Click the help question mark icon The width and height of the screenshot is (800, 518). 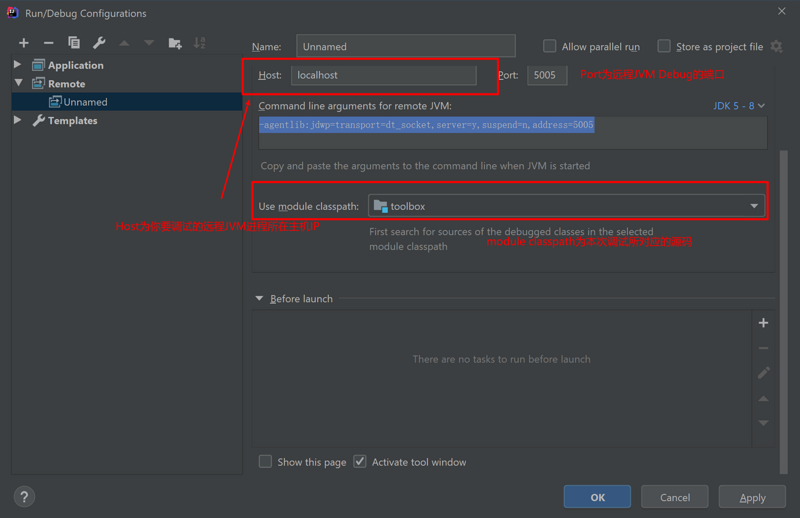pos(25,496)
